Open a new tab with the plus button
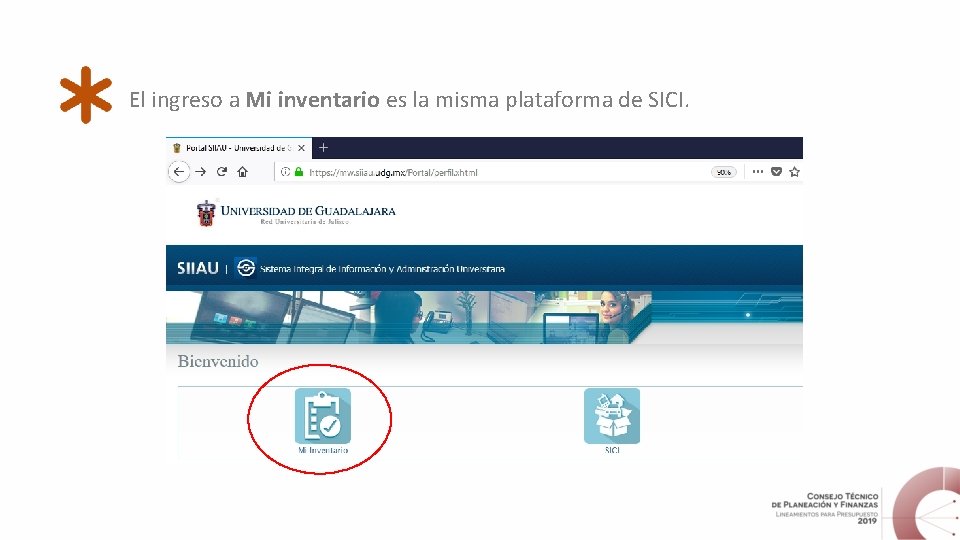 click(323, 148)
